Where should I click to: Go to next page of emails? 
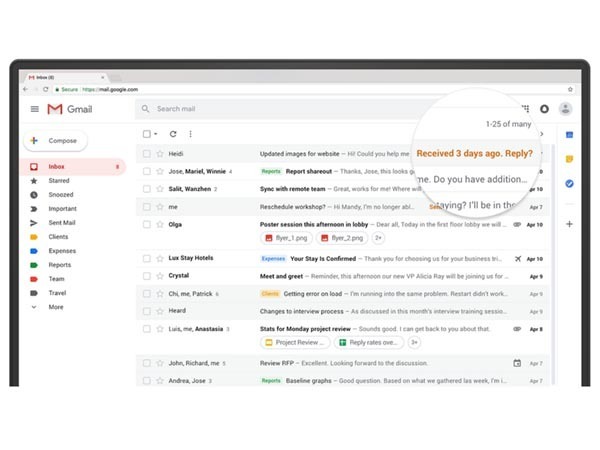click(x=542, y=134)
